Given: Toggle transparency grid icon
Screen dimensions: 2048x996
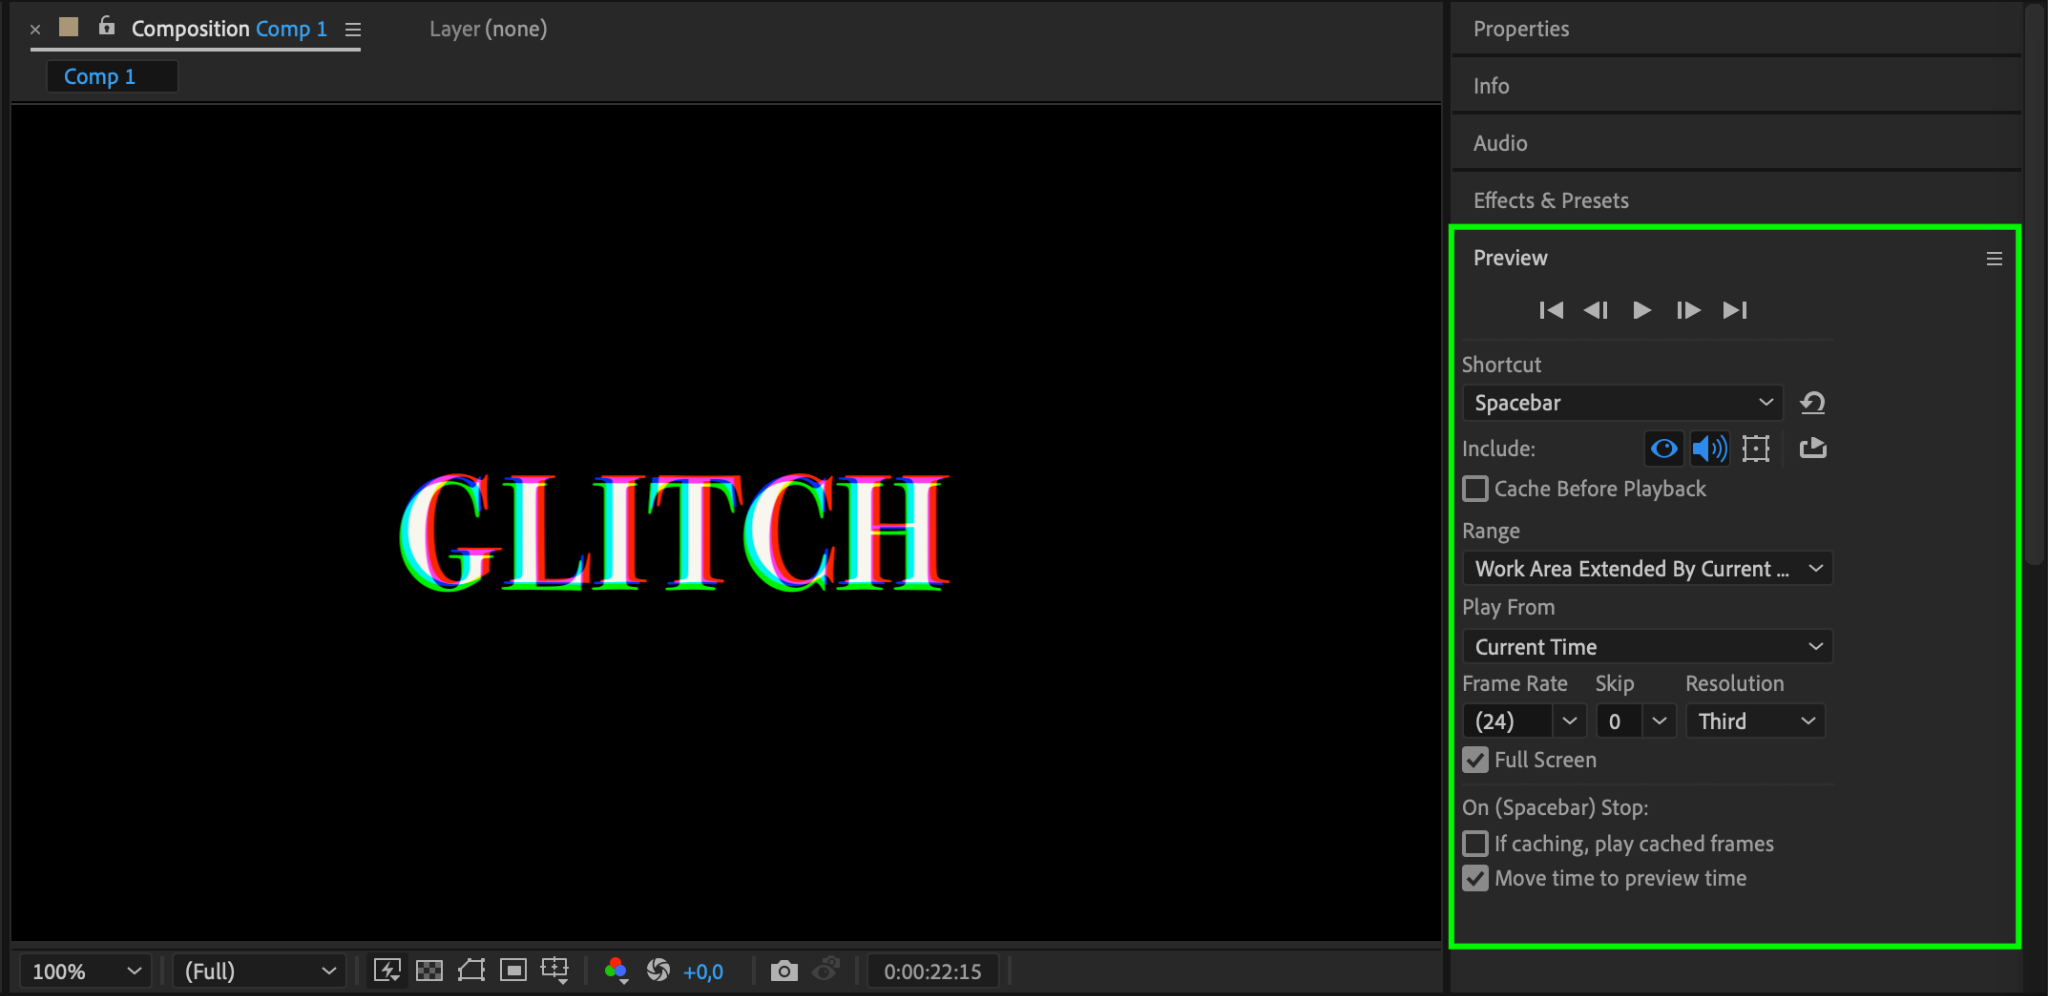Looking at the screenshot, I should pyautogui.click(x=429, y=971).
